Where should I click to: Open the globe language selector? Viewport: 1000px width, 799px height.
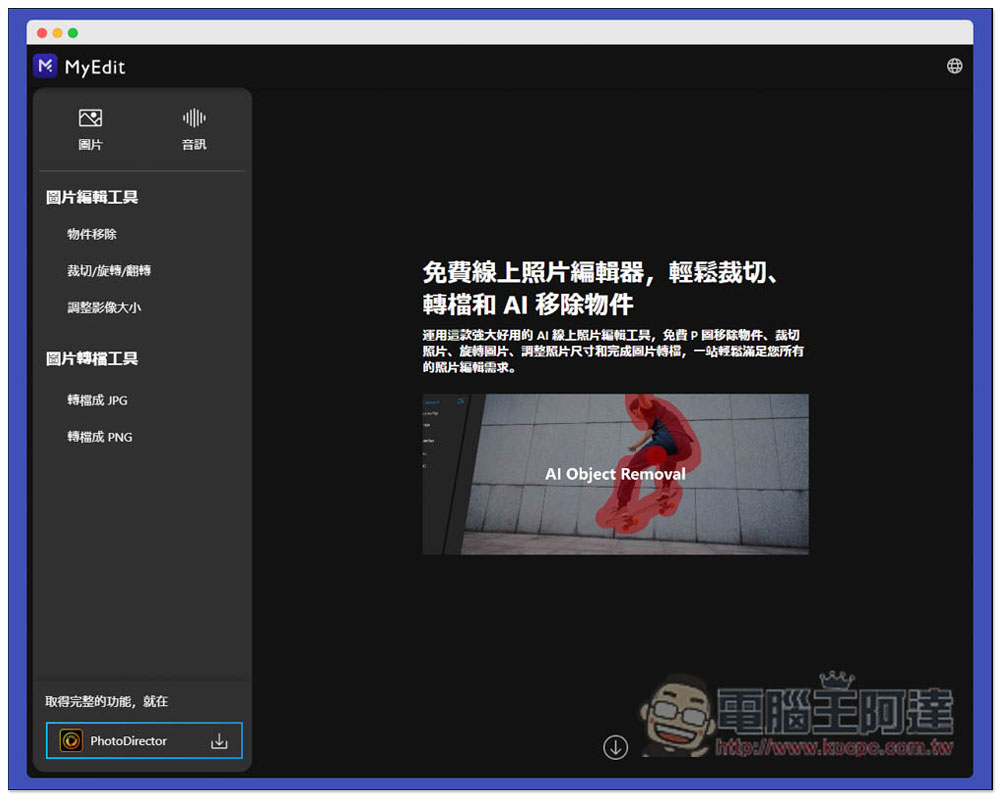(954, 66)
